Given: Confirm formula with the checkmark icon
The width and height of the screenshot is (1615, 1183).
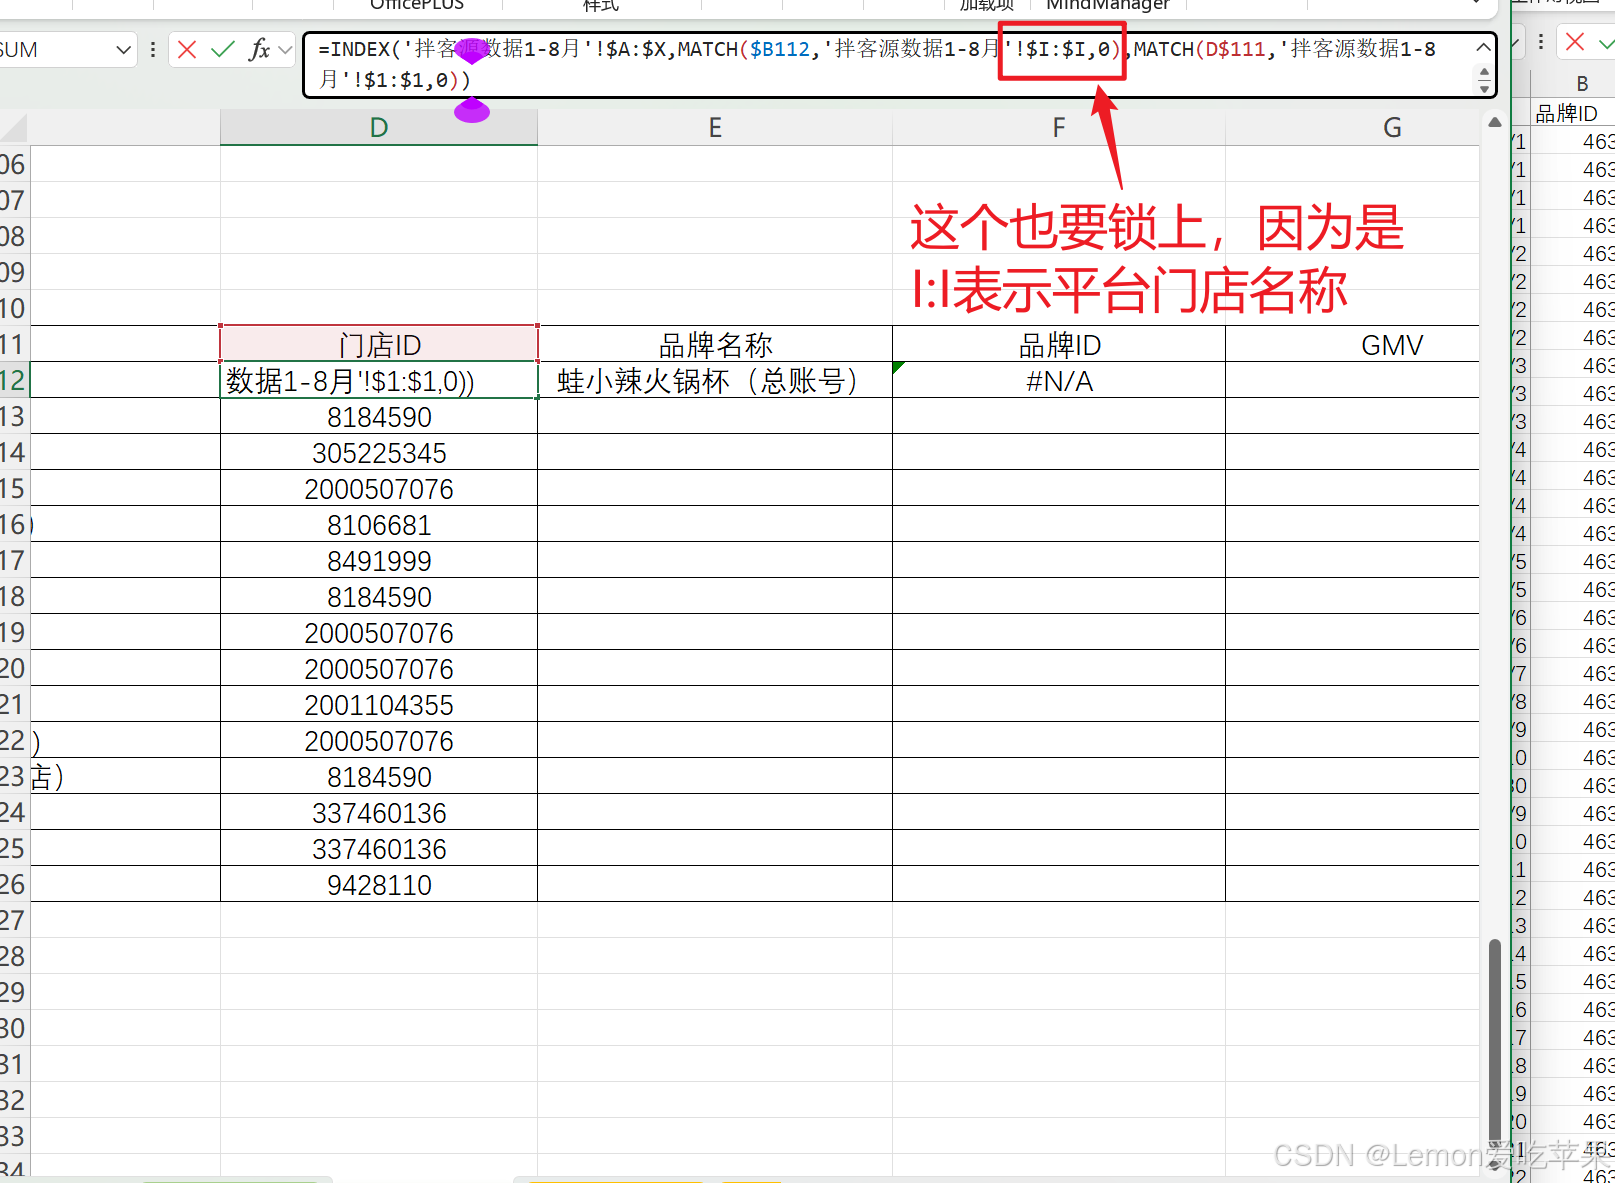Looking at the screenshot, I should [x=223, y=49].
